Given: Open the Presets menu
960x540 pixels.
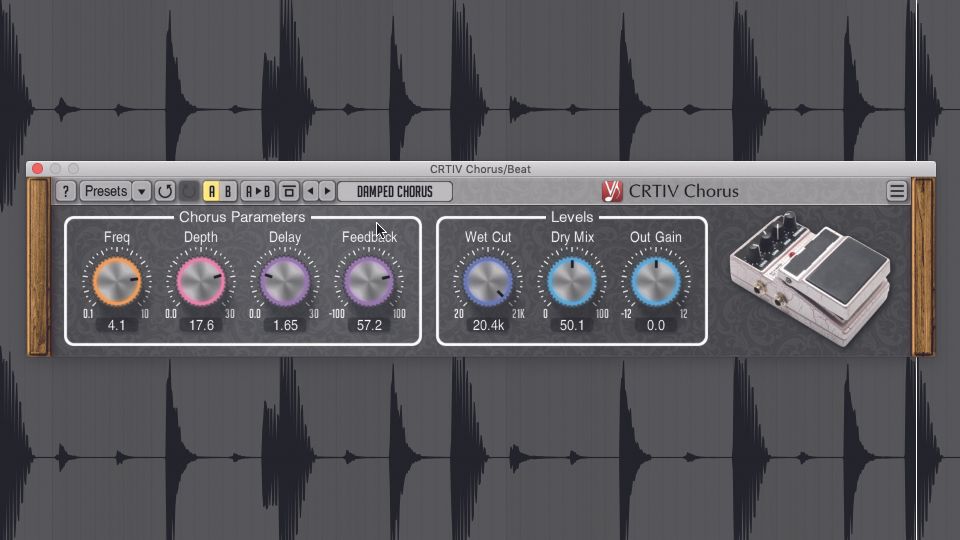Looking at the screenshot, I should (x=105, y=191).
